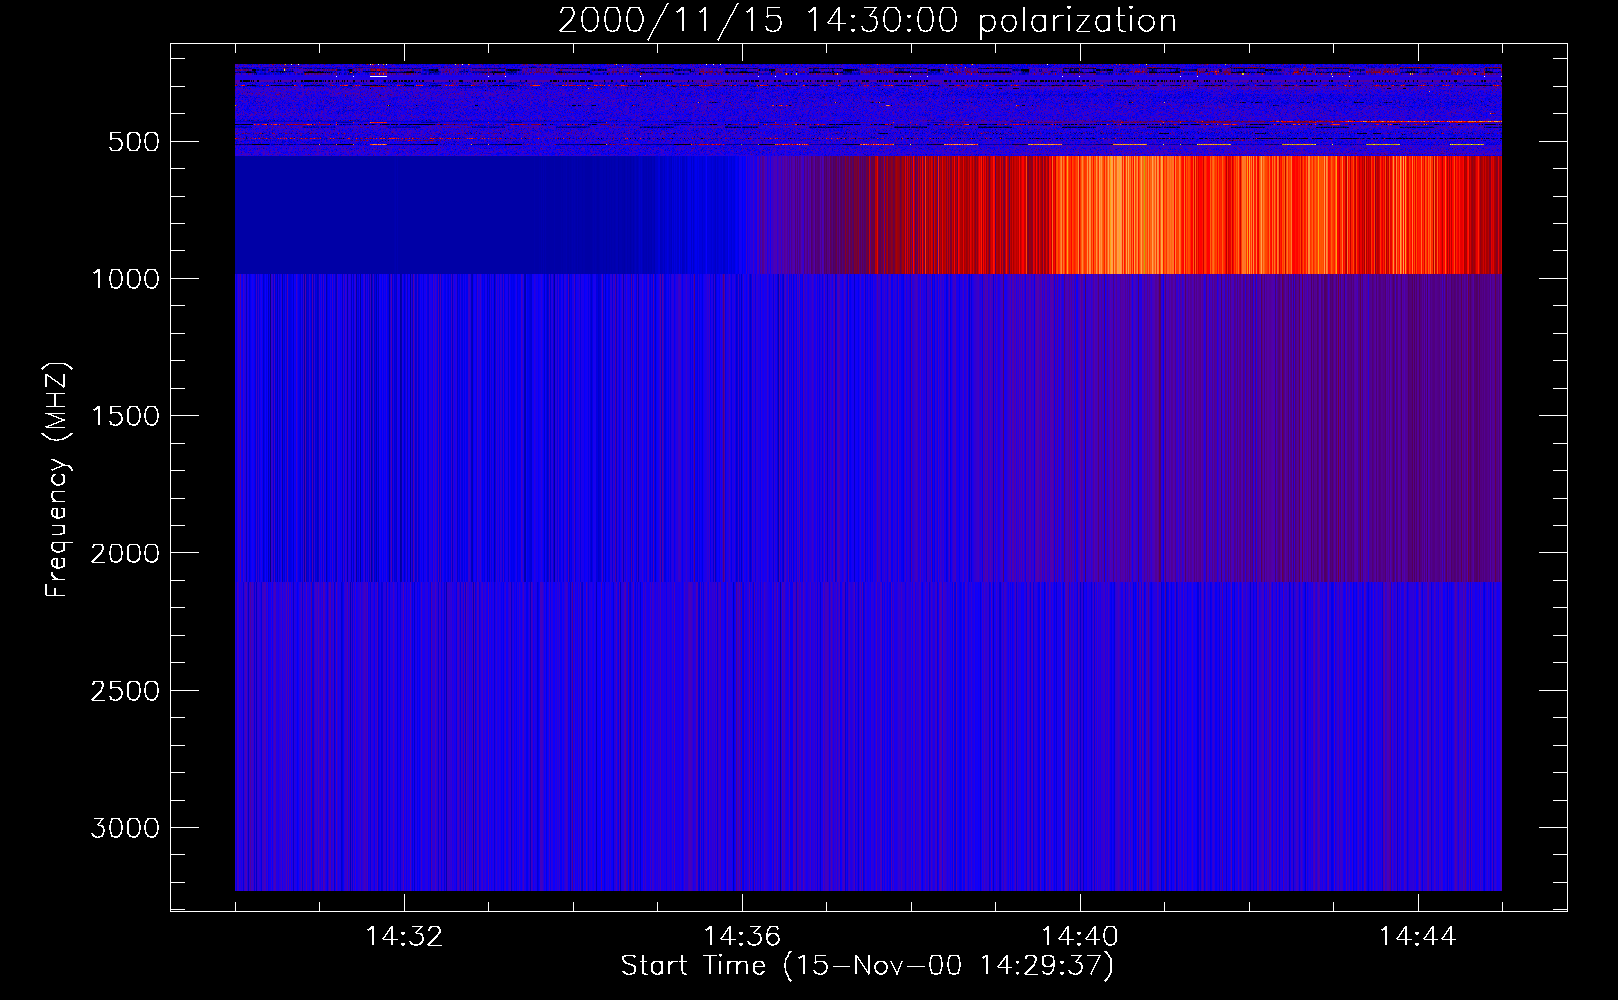The width and height of the screenshot is (1618, 1000).
Task: Click the 'Frequency (MHZ)' axis label
Action: (x=57, y=480)
